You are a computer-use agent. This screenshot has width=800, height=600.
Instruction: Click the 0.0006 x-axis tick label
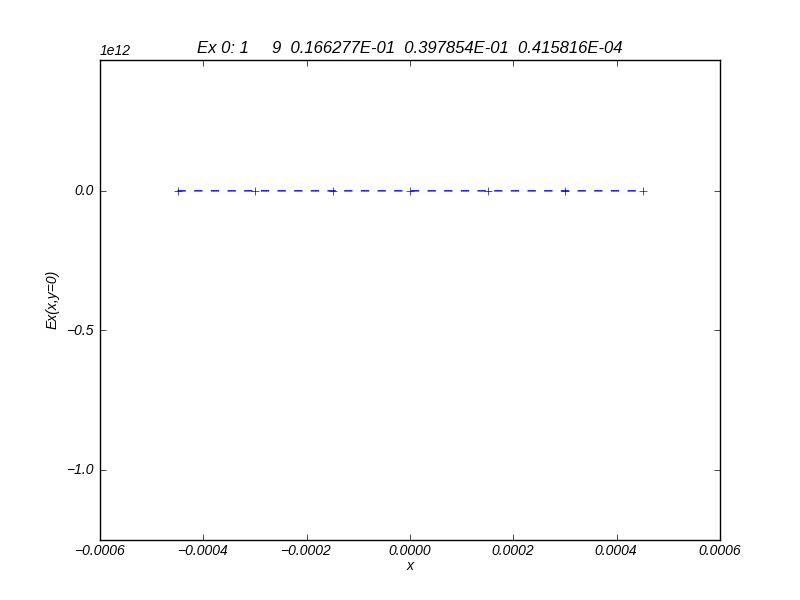point(720,550)
